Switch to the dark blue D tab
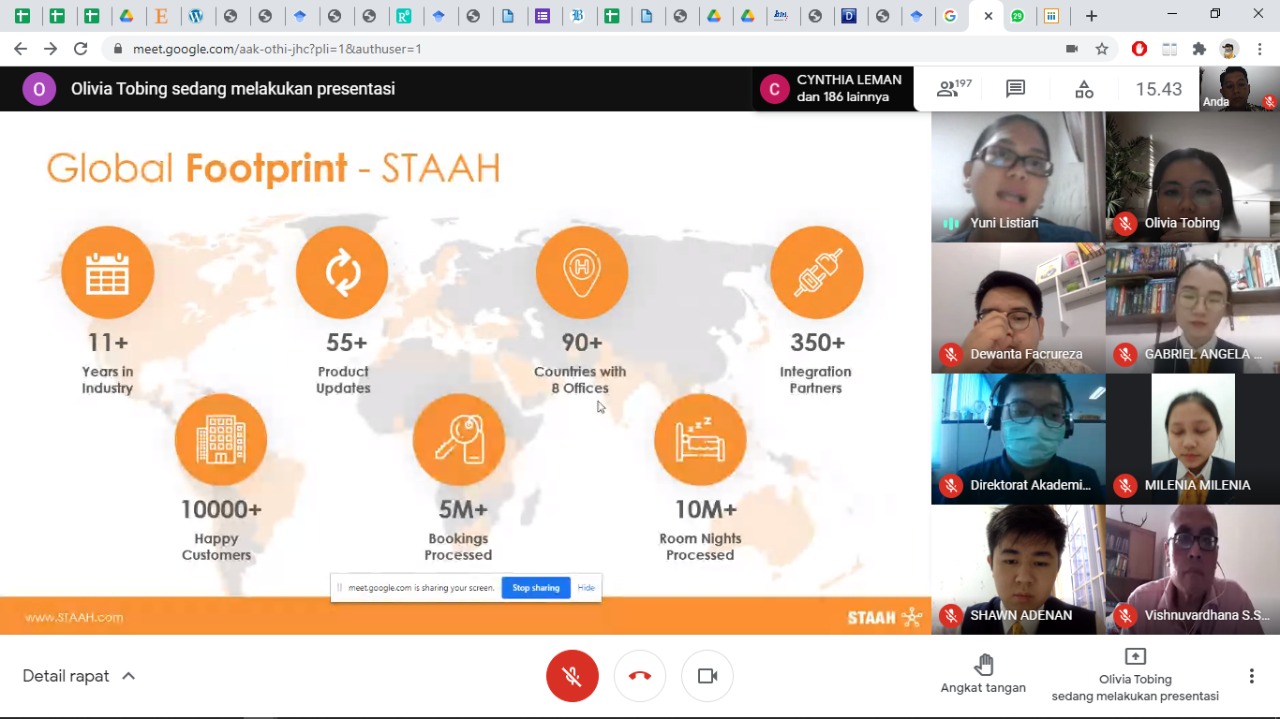The image size is (1280, 719). click(x=848, y=16)
